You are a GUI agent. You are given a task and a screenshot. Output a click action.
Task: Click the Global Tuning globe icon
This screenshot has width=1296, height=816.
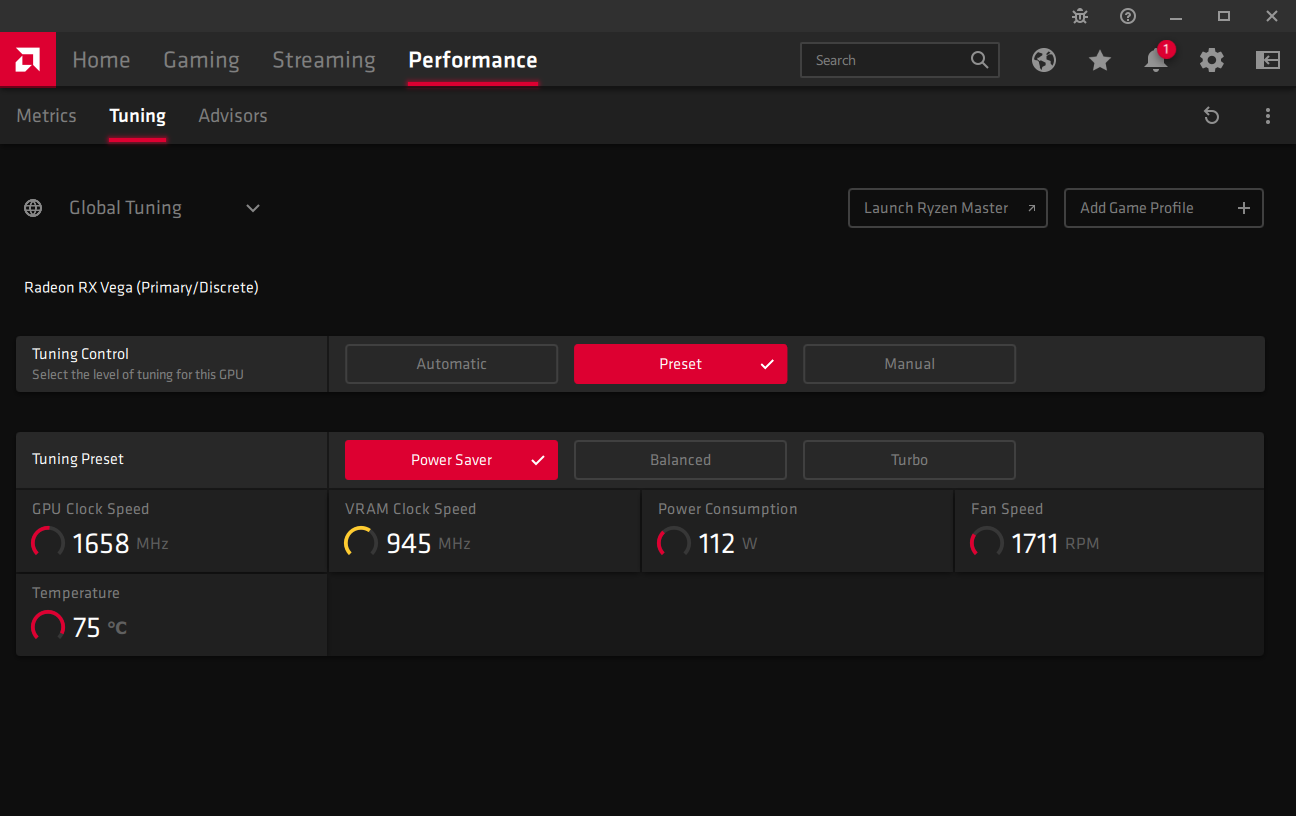point(33,208)
